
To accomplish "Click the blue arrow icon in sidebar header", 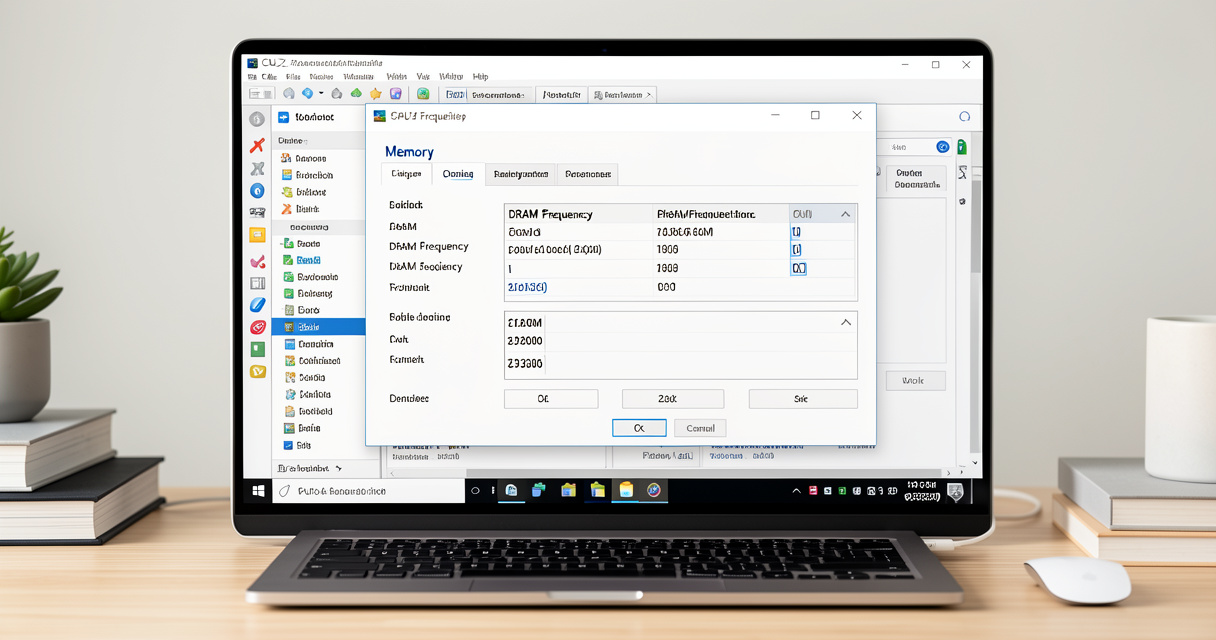I will tap(283, 117).
